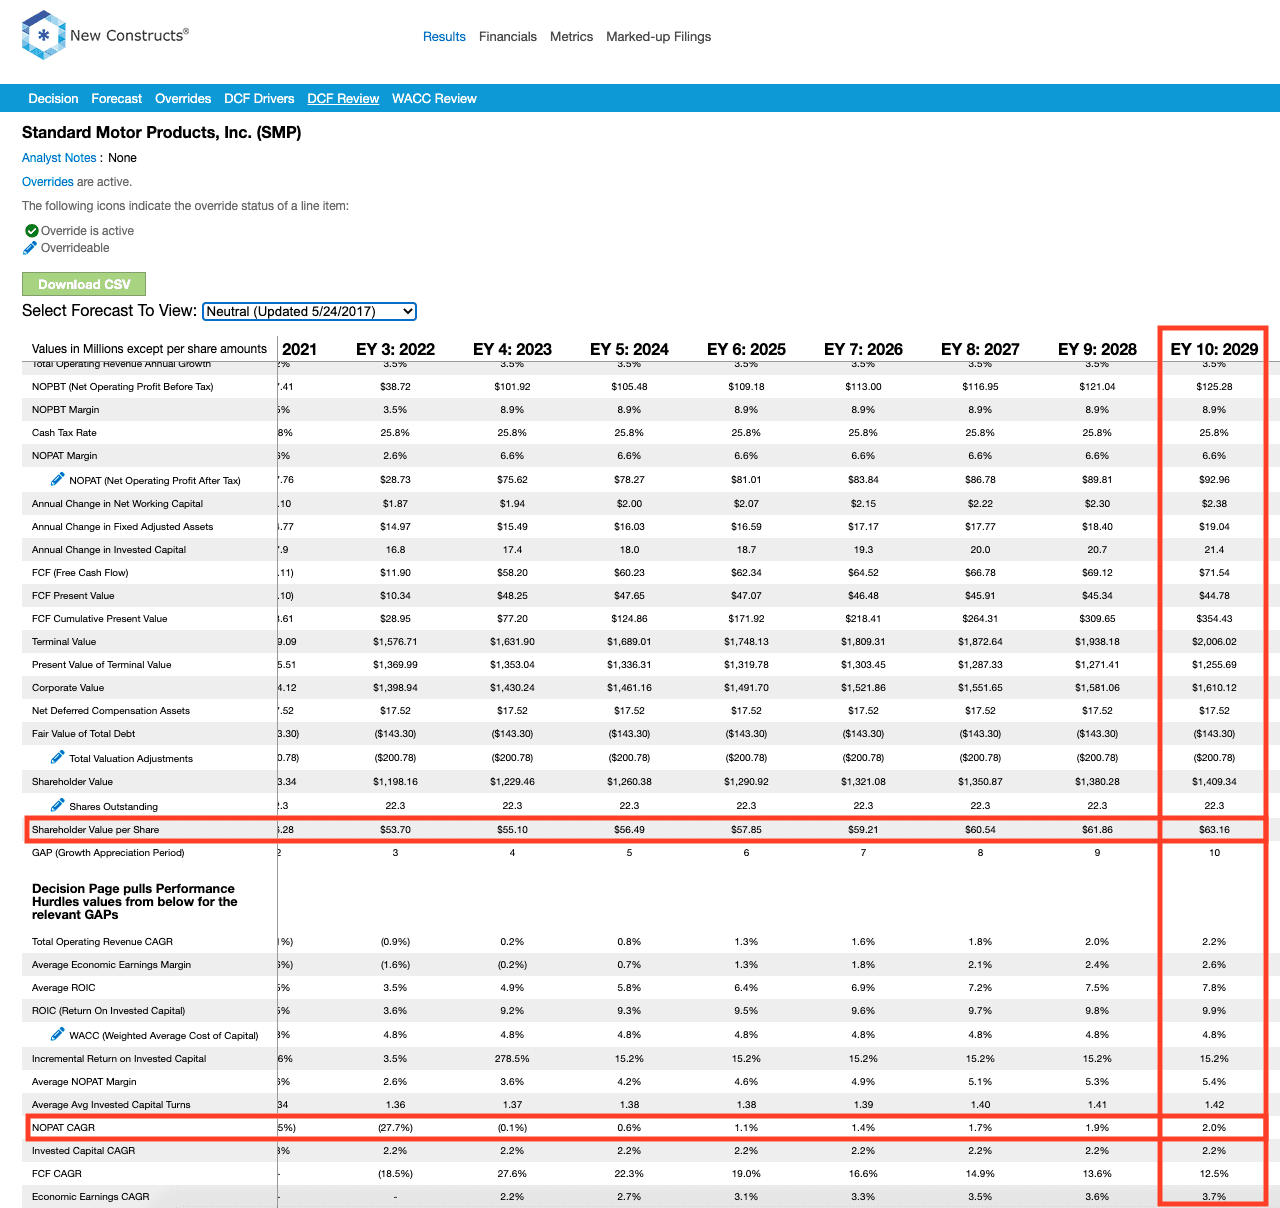Screen dimensions: 1280x1208
Task: Open the Metrics tab
Action: pyautogui.click(x=571, y=37)
